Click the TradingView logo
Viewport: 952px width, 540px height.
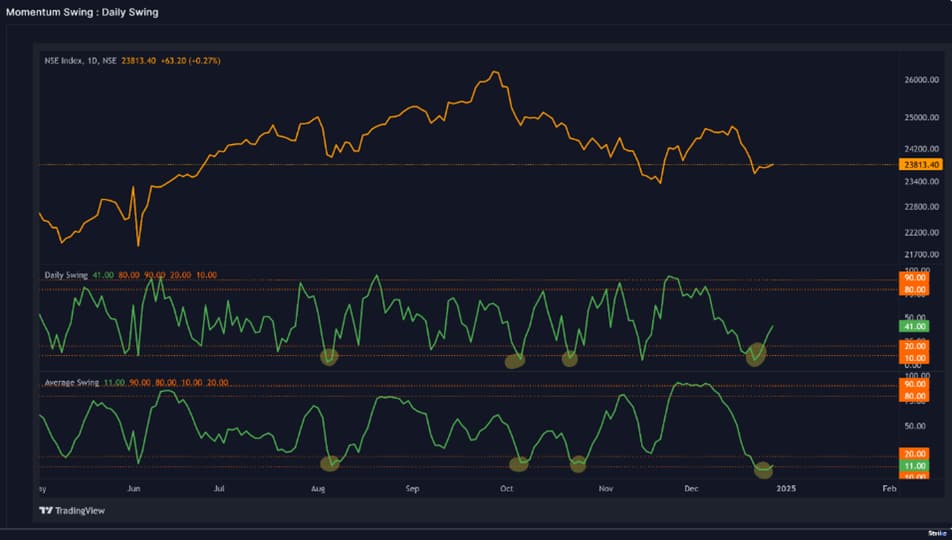point(71,511)
